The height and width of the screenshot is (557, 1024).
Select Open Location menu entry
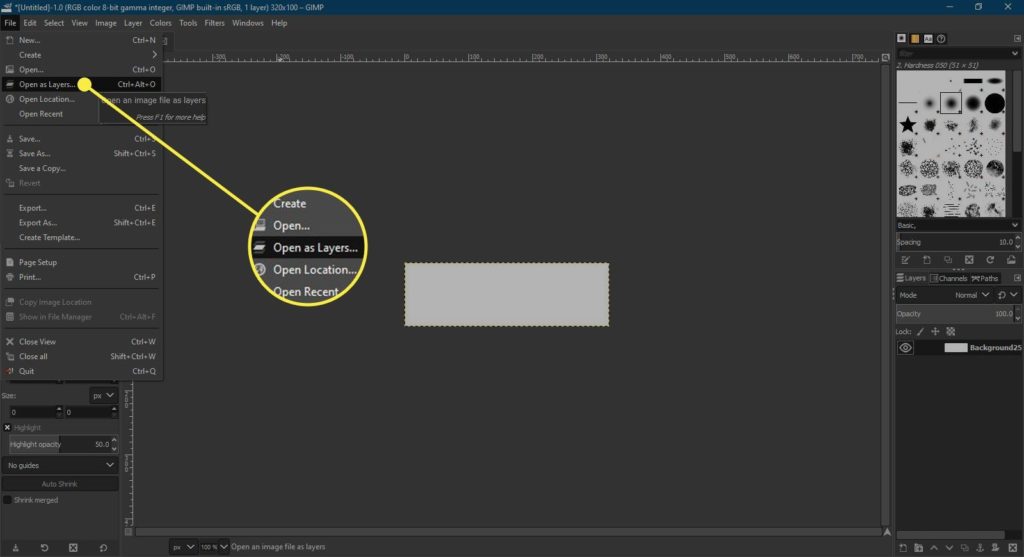[x=81, y=99]
